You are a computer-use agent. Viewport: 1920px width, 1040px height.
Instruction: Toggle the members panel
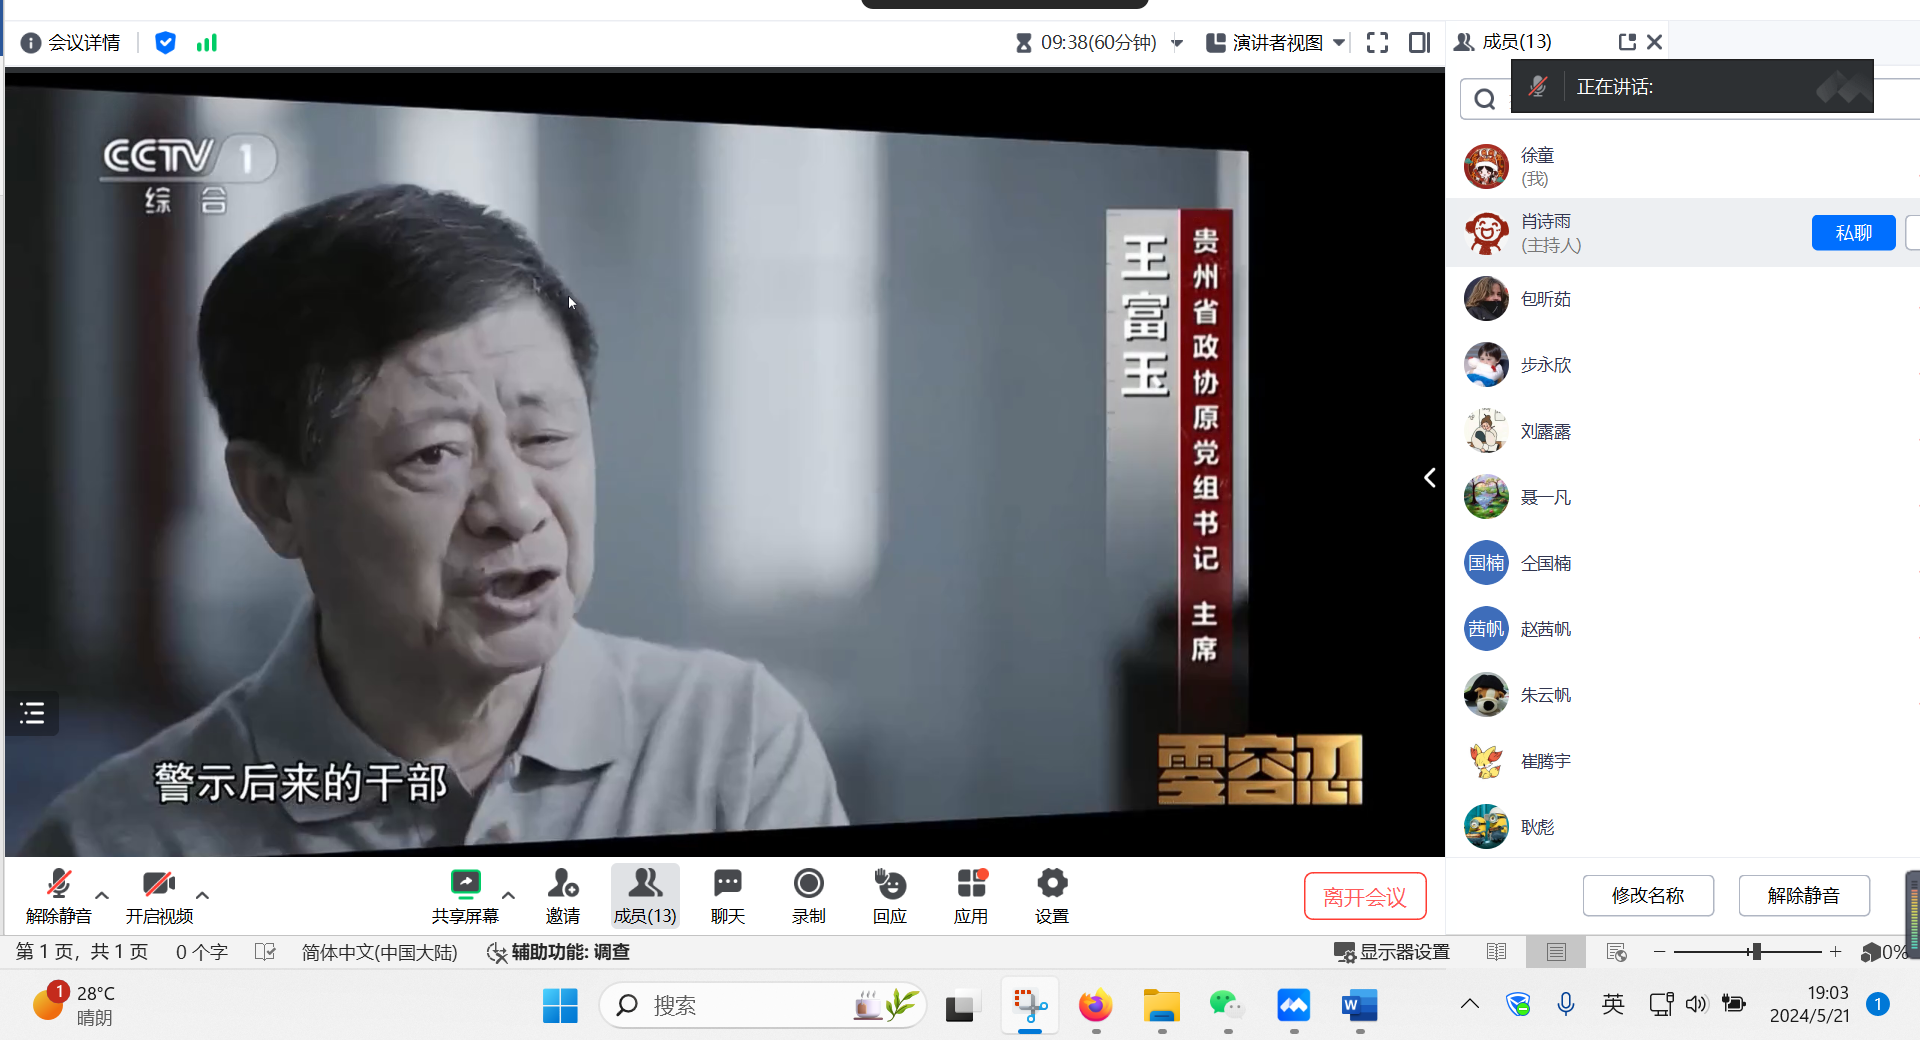tap(645, 895)
